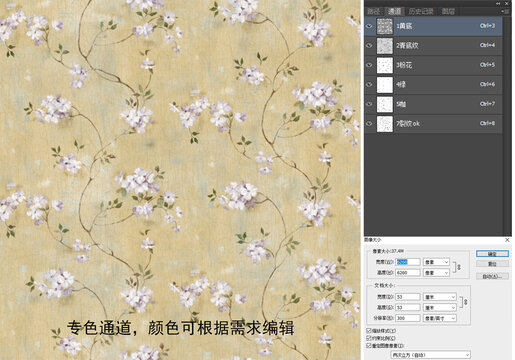Image resolution: width=515 pixels, height=360 pixels.
Task: Switch to the 路径 (Paths) tab
Action: click(374, 11)
